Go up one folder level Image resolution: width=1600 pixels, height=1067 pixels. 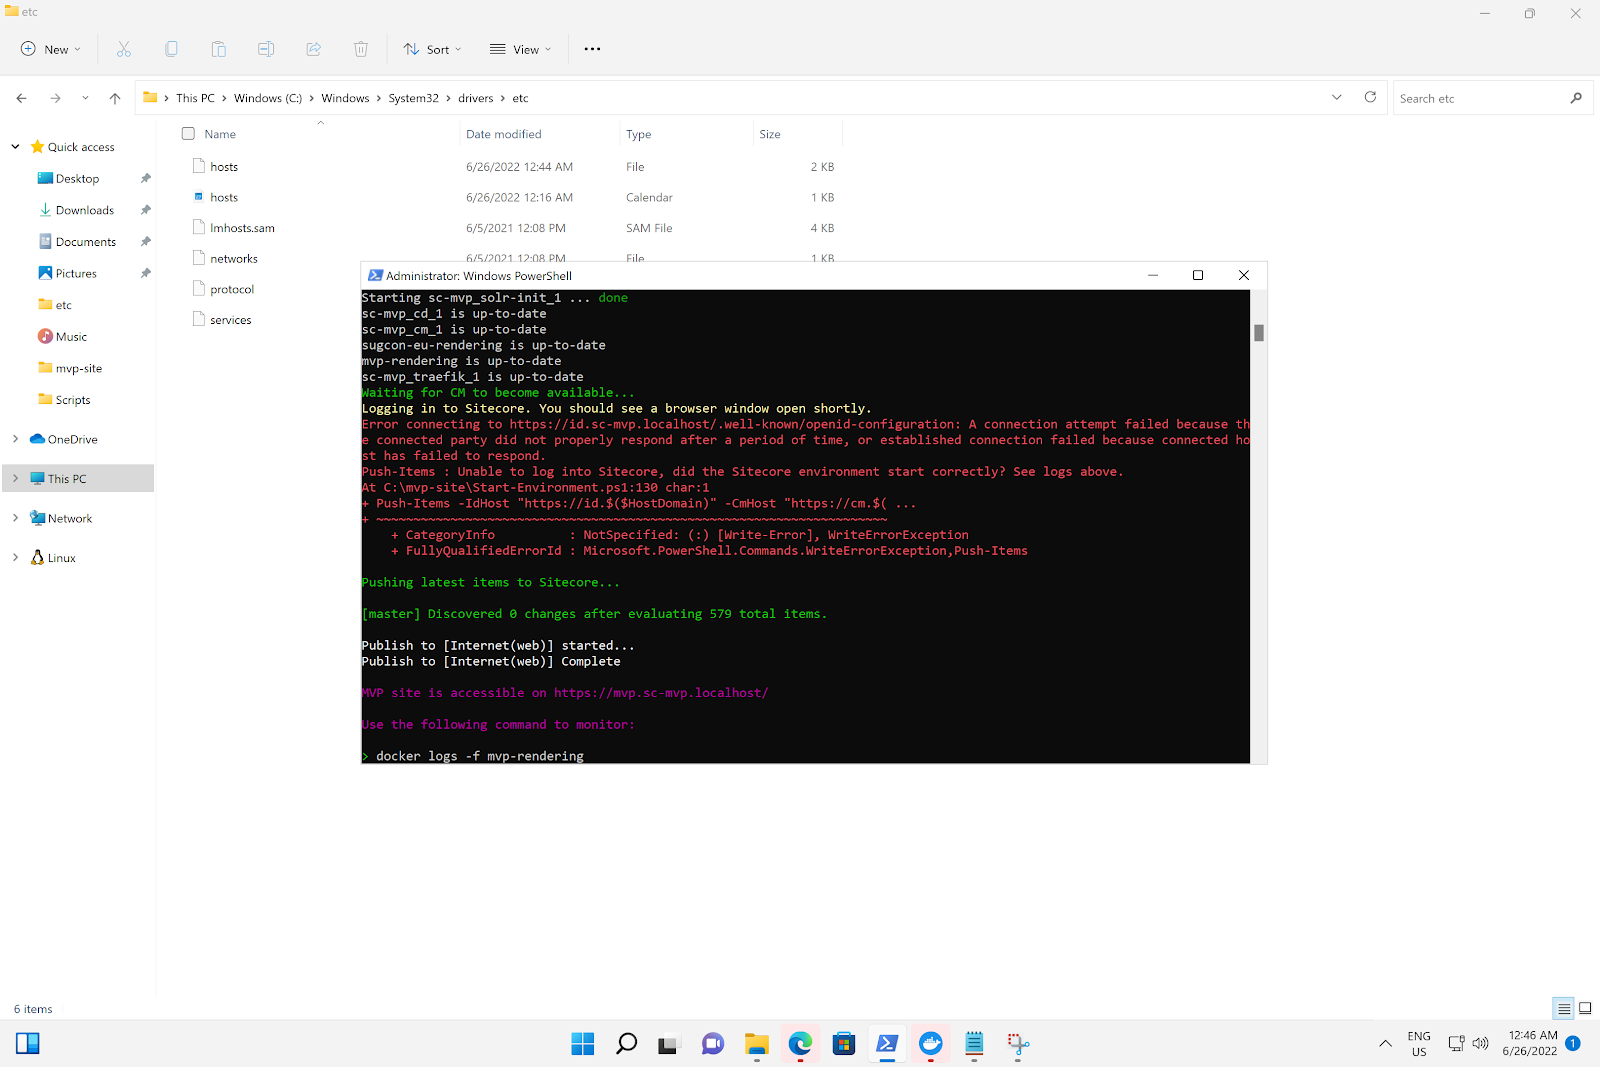pyautogui.click(x=115, y=98)
